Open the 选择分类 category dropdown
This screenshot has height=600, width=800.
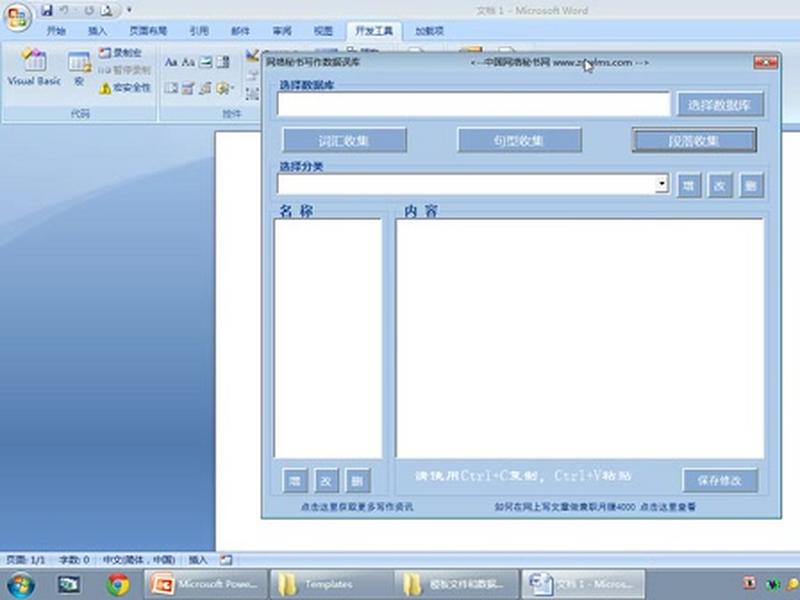coord(662,184)
